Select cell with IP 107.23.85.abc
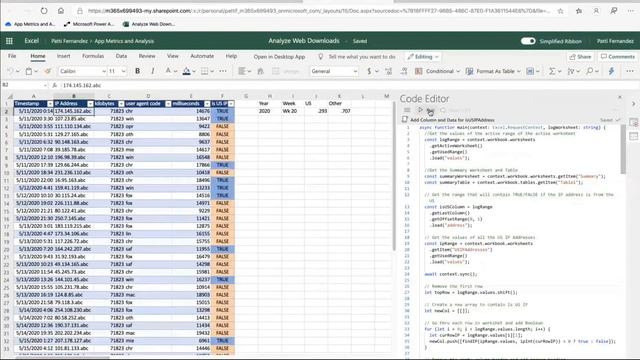This screenshot has height=360, width=640. click(74, 119)
